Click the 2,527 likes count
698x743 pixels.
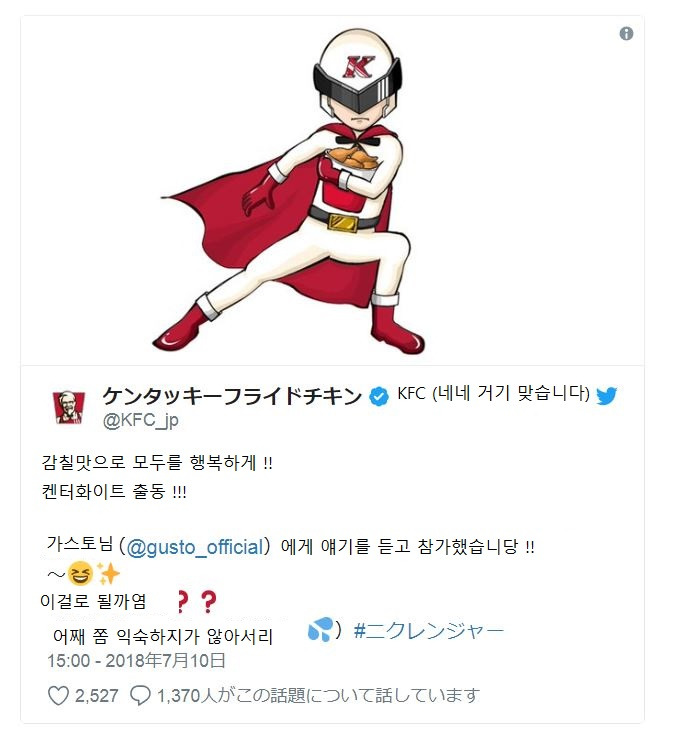click(97, 696)
